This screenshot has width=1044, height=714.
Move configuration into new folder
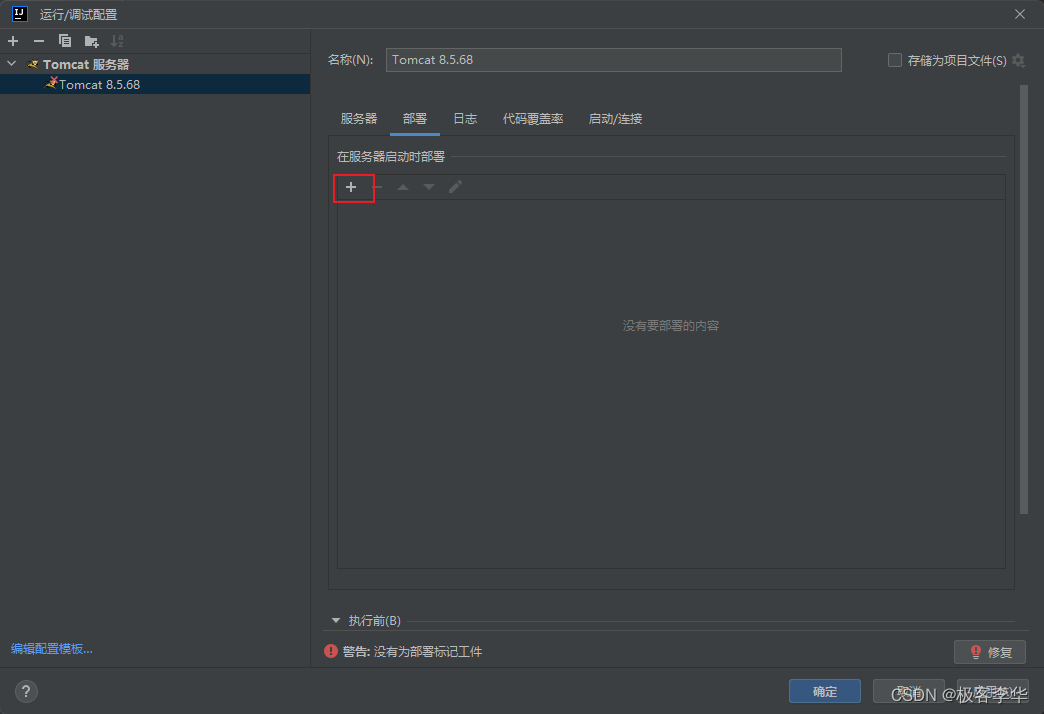92,41
